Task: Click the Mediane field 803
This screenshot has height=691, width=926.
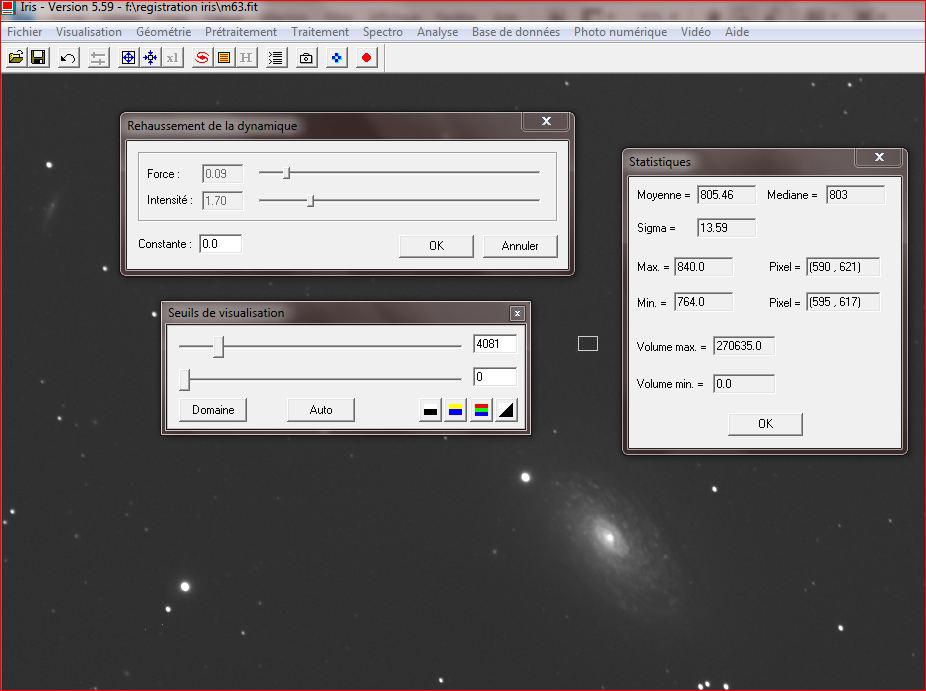Action: coord(855,195)
